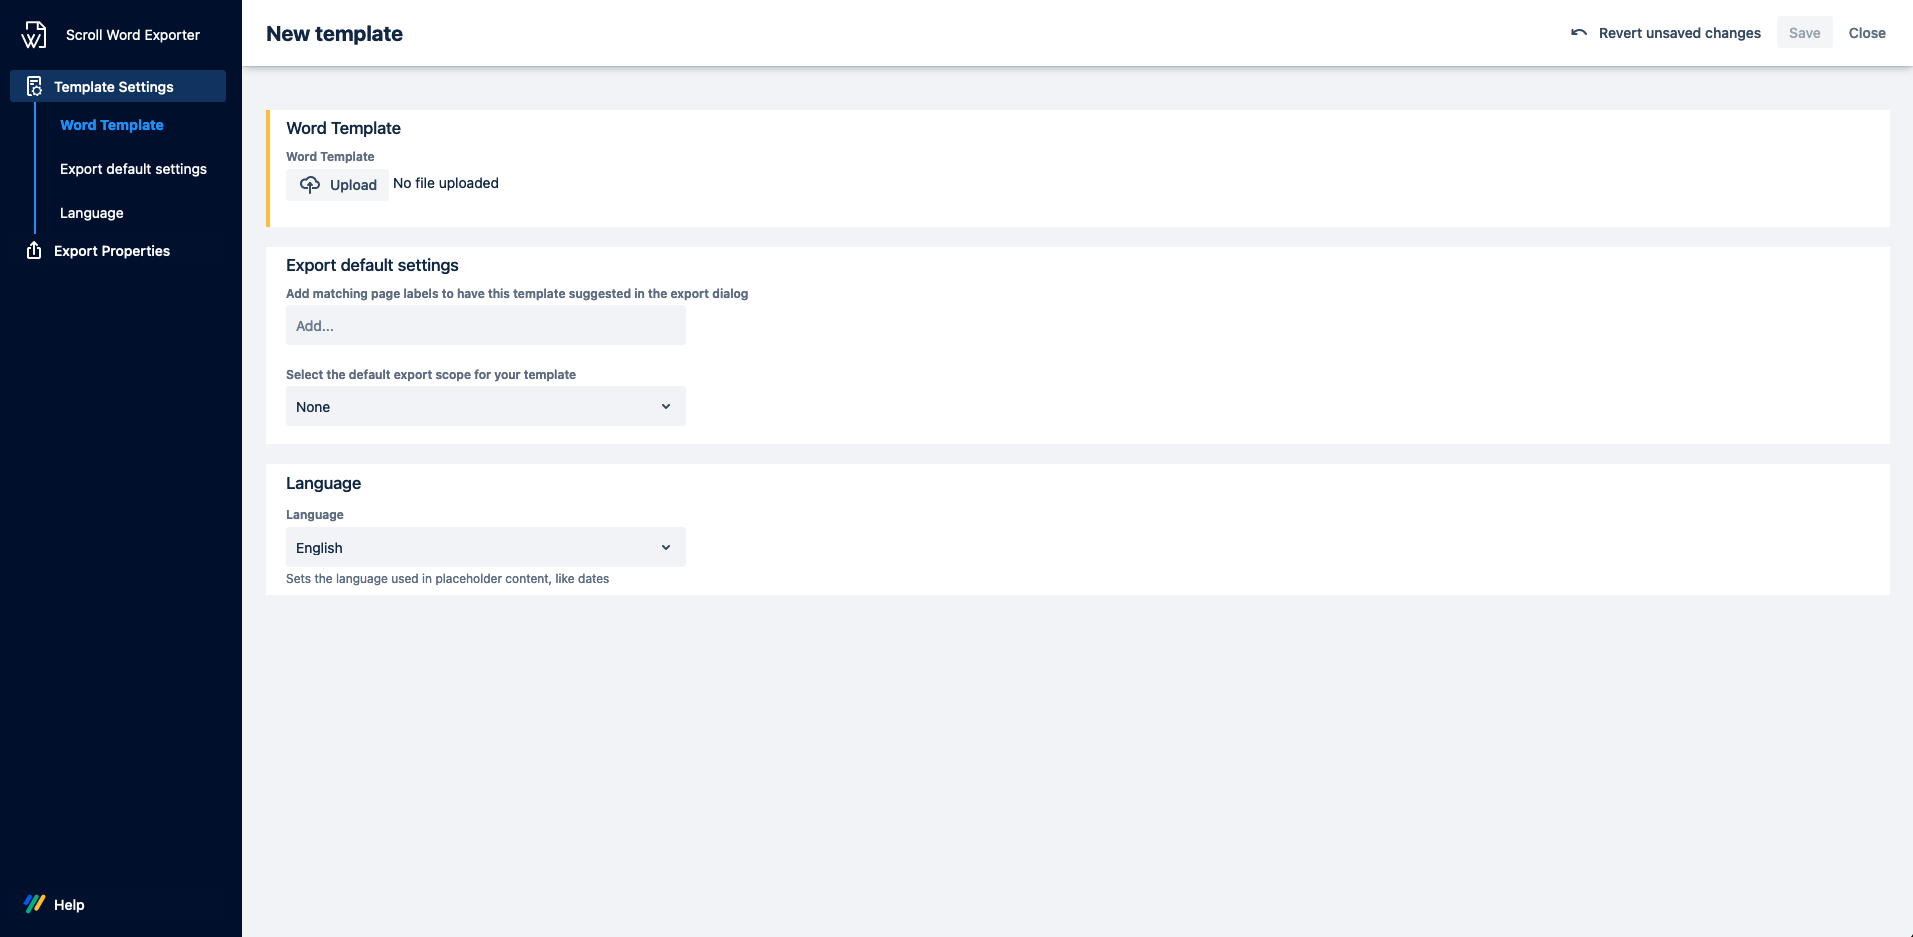
Task: Click the chevron on the None dropdown
Action: 666,407
